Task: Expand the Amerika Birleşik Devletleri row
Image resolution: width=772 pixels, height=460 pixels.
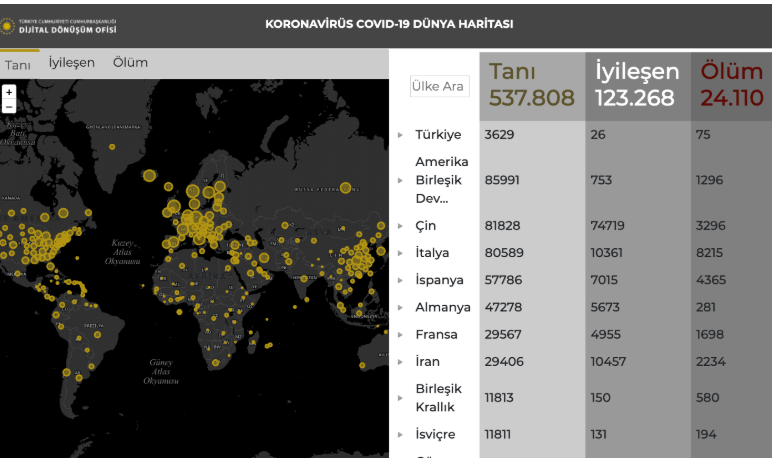Action: pyautogui.click(x=401, y=180)
